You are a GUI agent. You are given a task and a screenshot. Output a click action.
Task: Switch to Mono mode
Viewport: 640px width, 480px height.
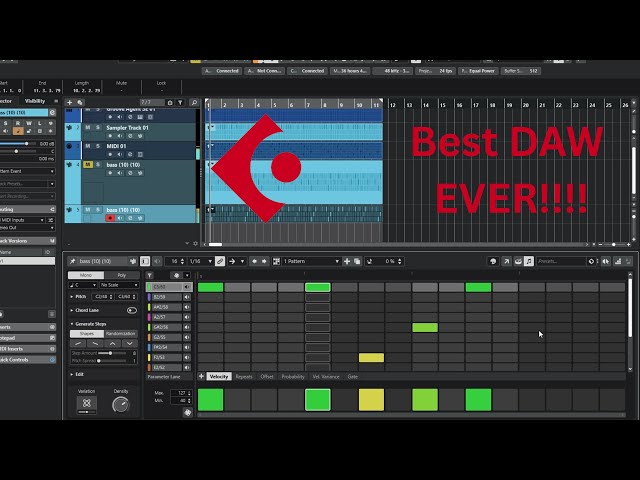pyautogui.click(x=86, y=275)
